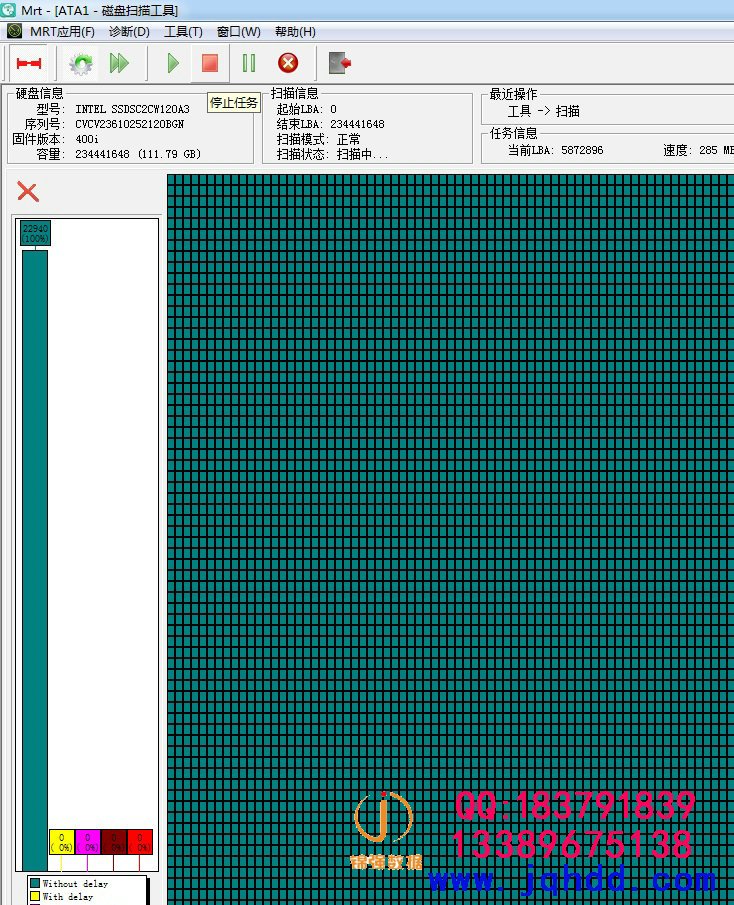
Task: Click the 扫描信息 group label
Action: [x=294, y=94]
